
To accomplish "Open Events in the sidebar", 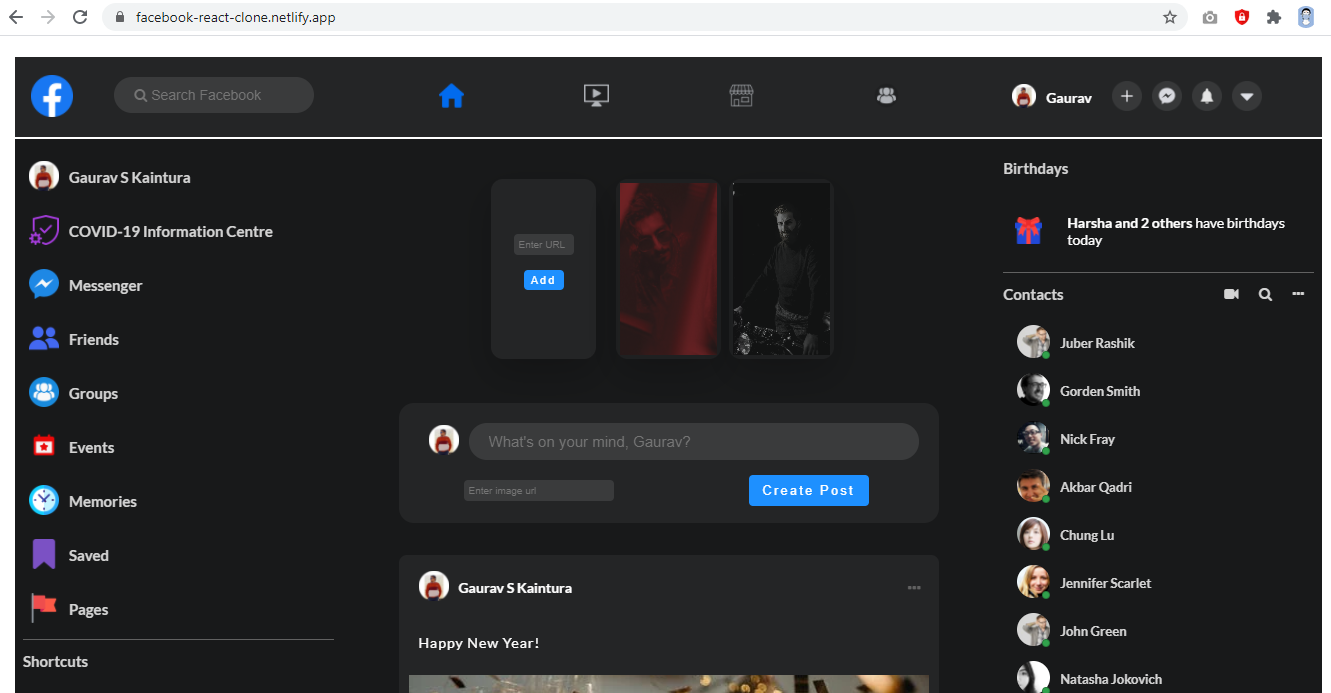I will click(72, 447).
